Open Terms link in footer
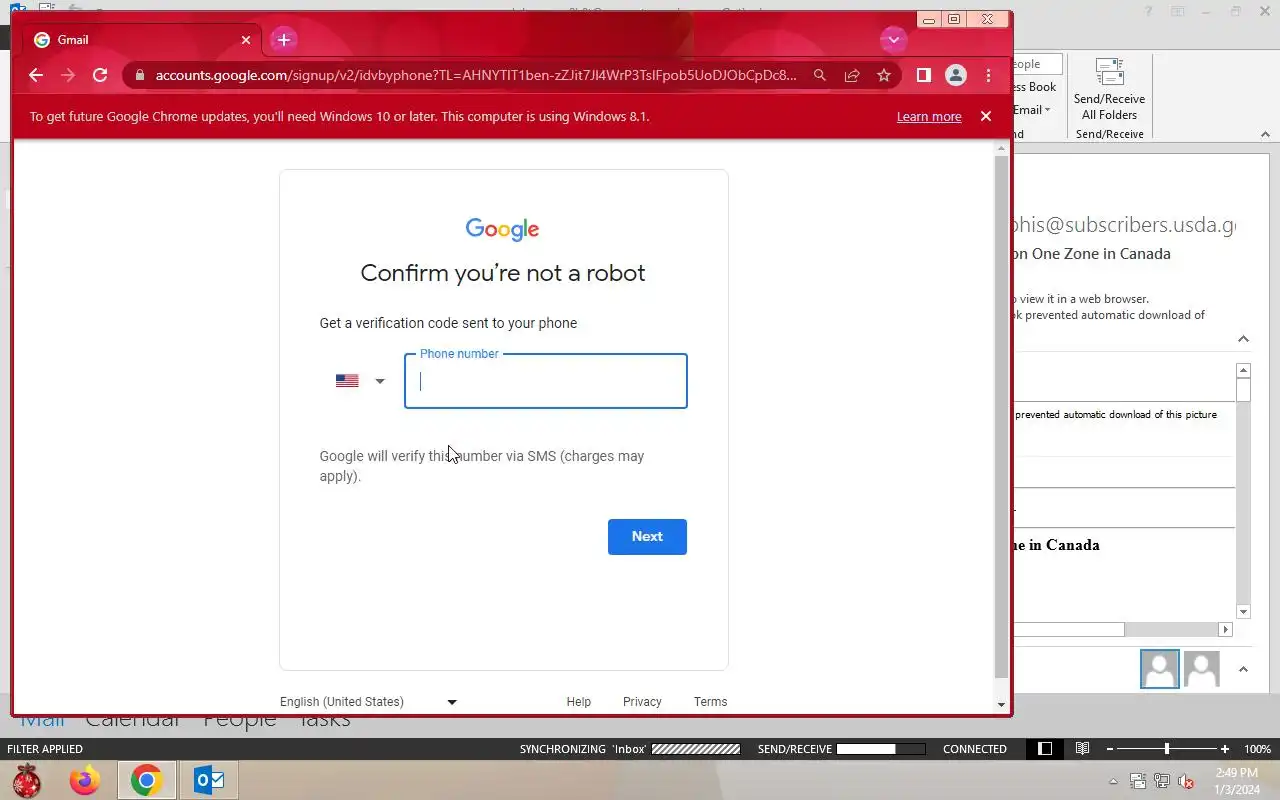Viewport: 1280px width, 800px height. pyautogui.click(x=711, y=702)
